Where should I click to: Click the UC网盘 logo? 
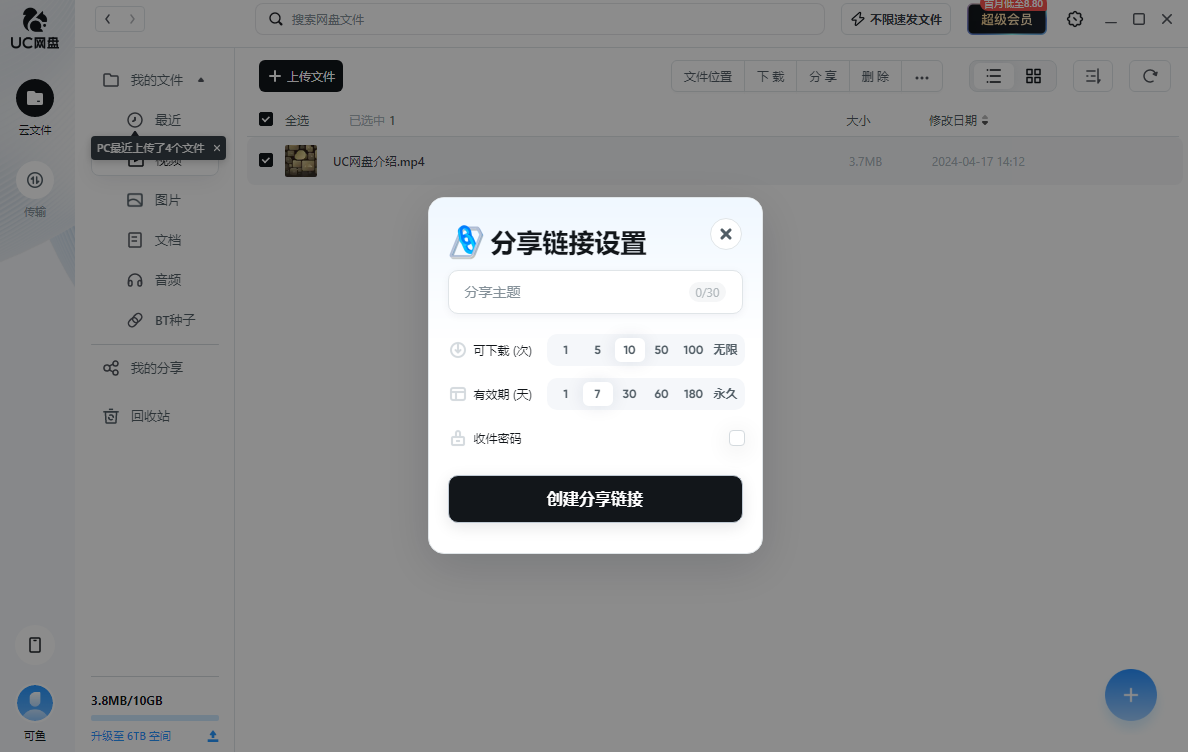pos(35,28)
